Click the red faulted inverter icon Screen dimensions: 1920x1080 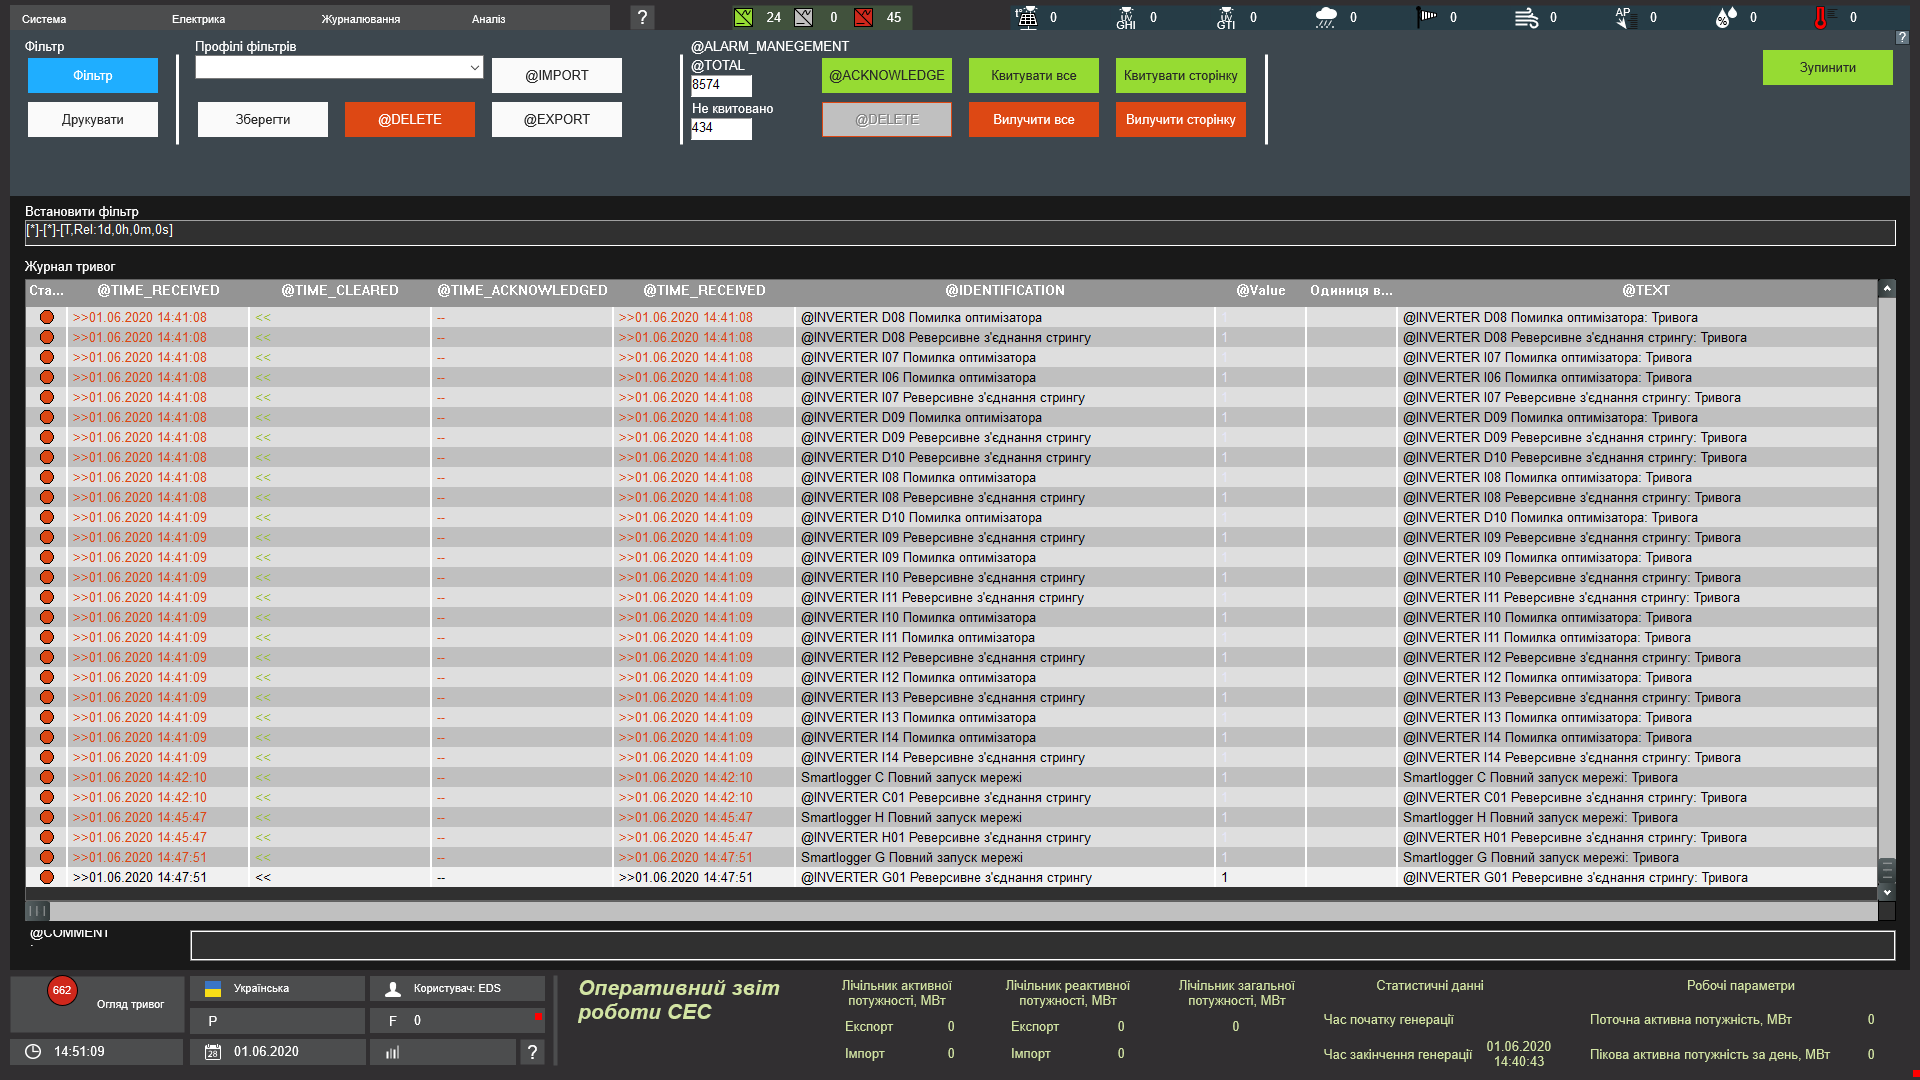[864, 17]
